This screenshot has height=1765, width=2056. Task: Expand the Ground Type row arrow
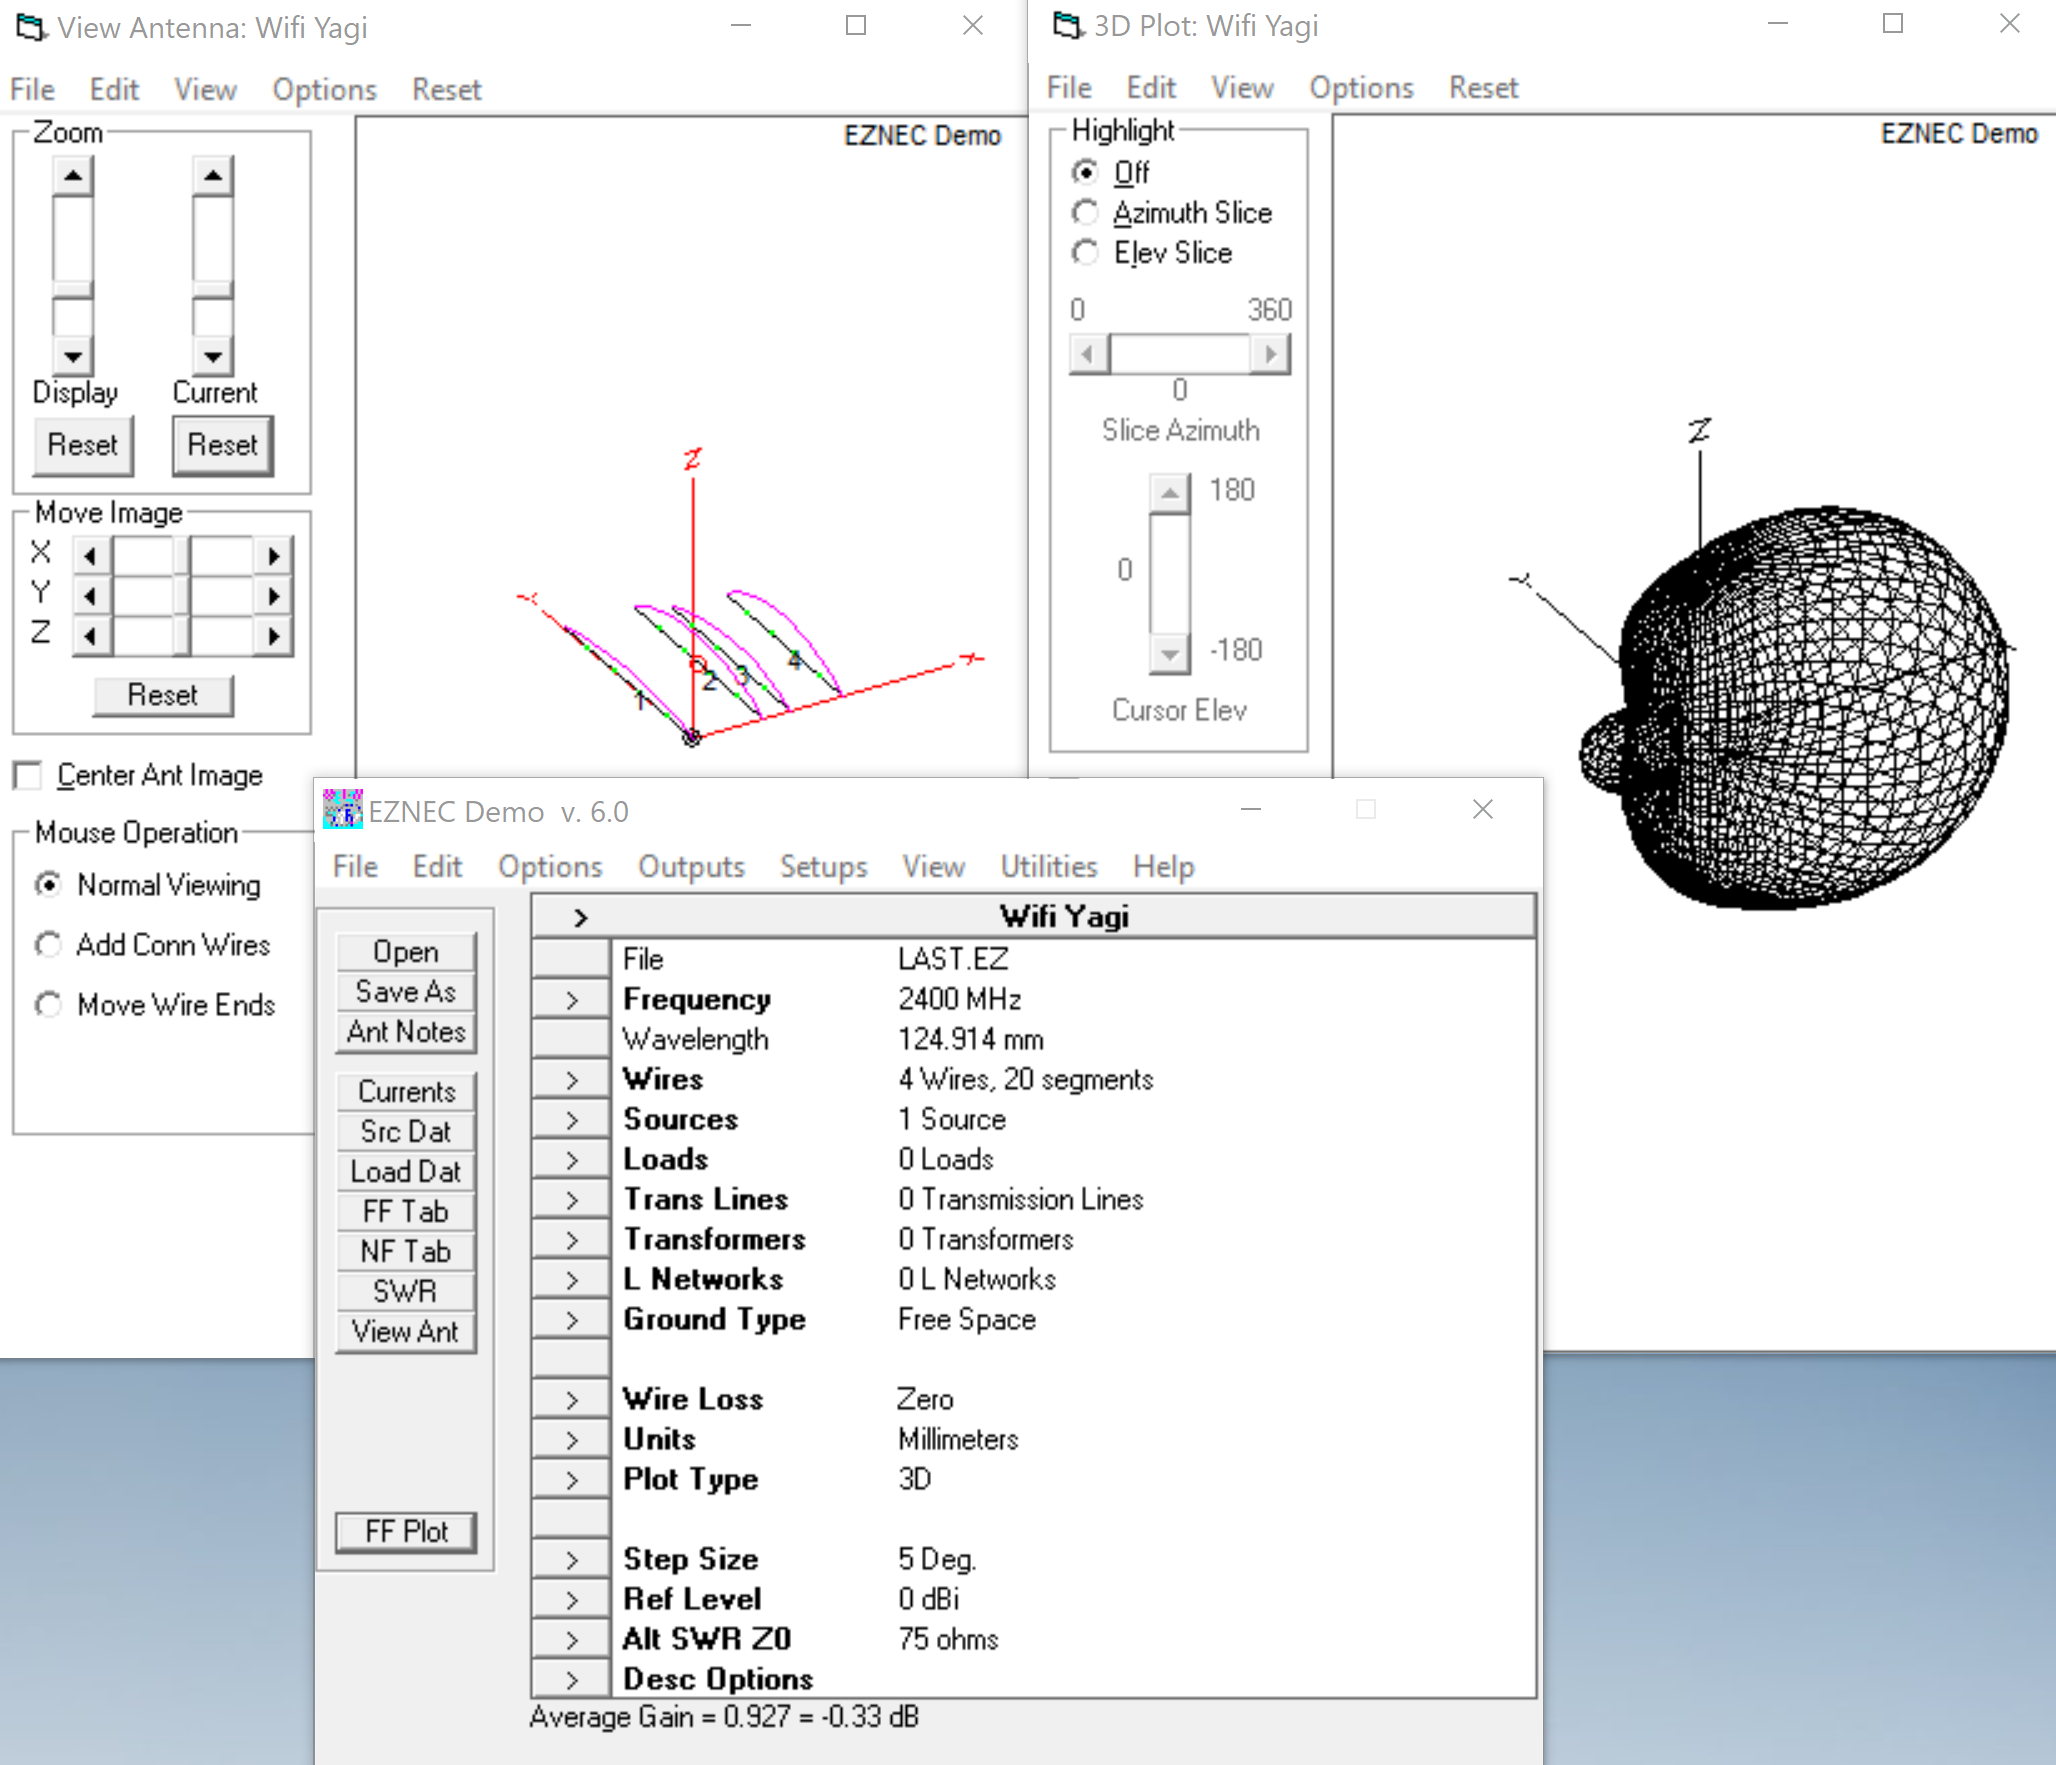pyautogui.click(x=571, y=1319)
